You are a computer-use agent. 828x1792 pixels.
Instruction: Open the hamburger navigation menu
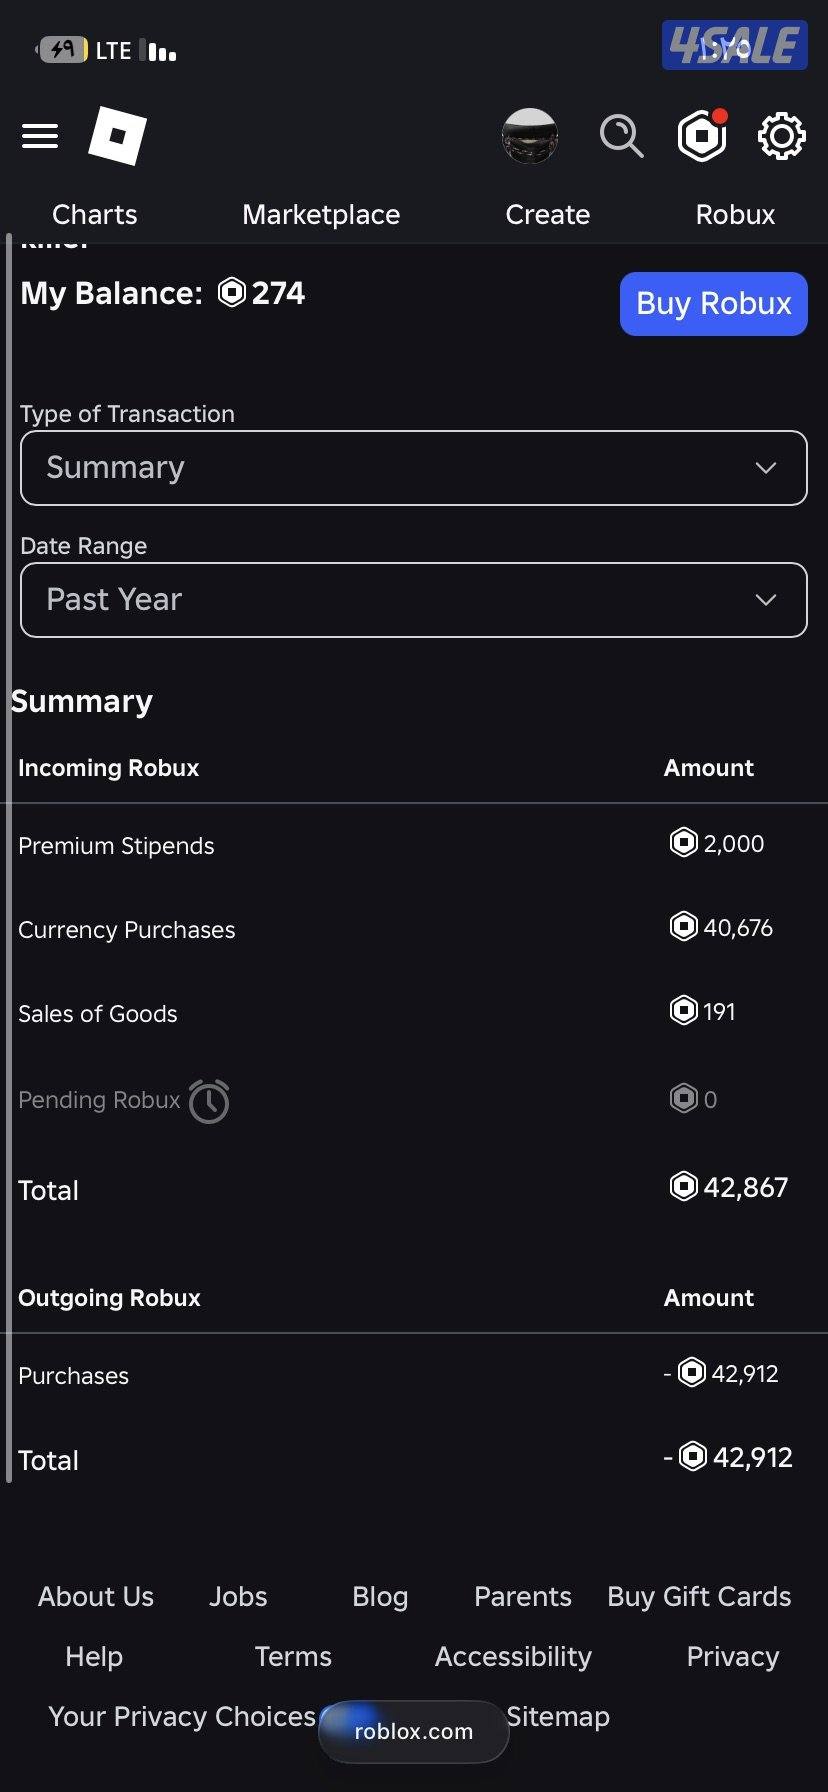point(40,136)
